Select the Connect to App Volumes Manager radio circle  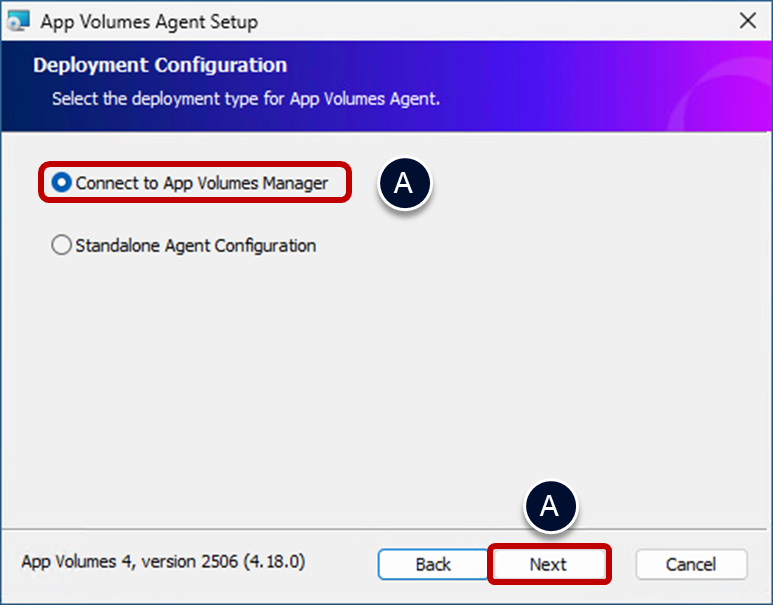click(x=62, y=183)
